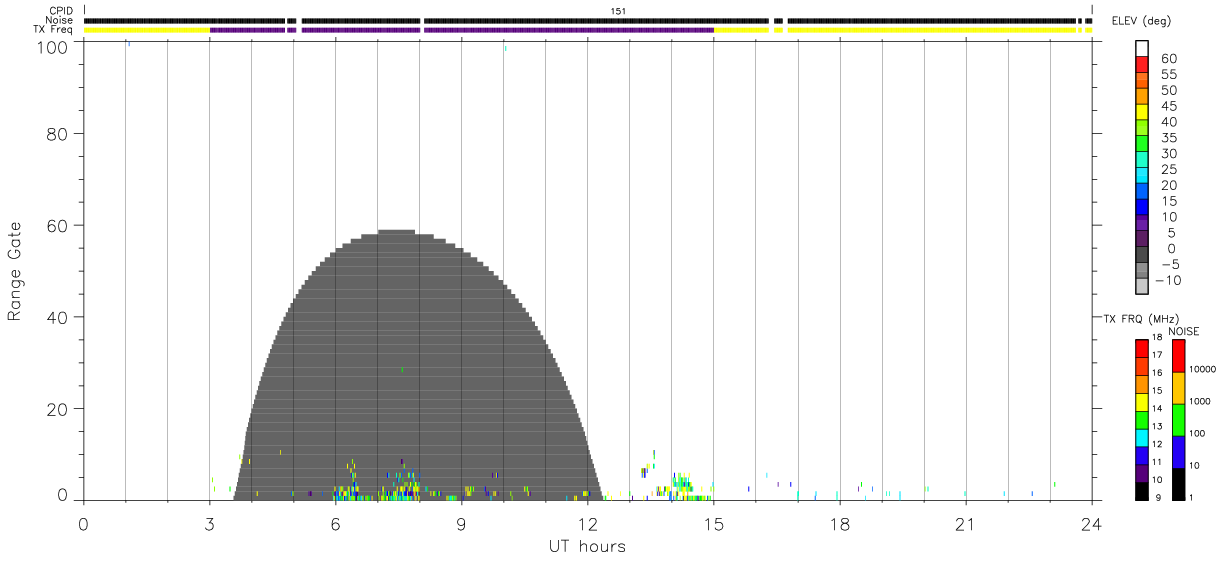Select the NOISE legend title
1228x567 pixels.
pos(1184,331)
